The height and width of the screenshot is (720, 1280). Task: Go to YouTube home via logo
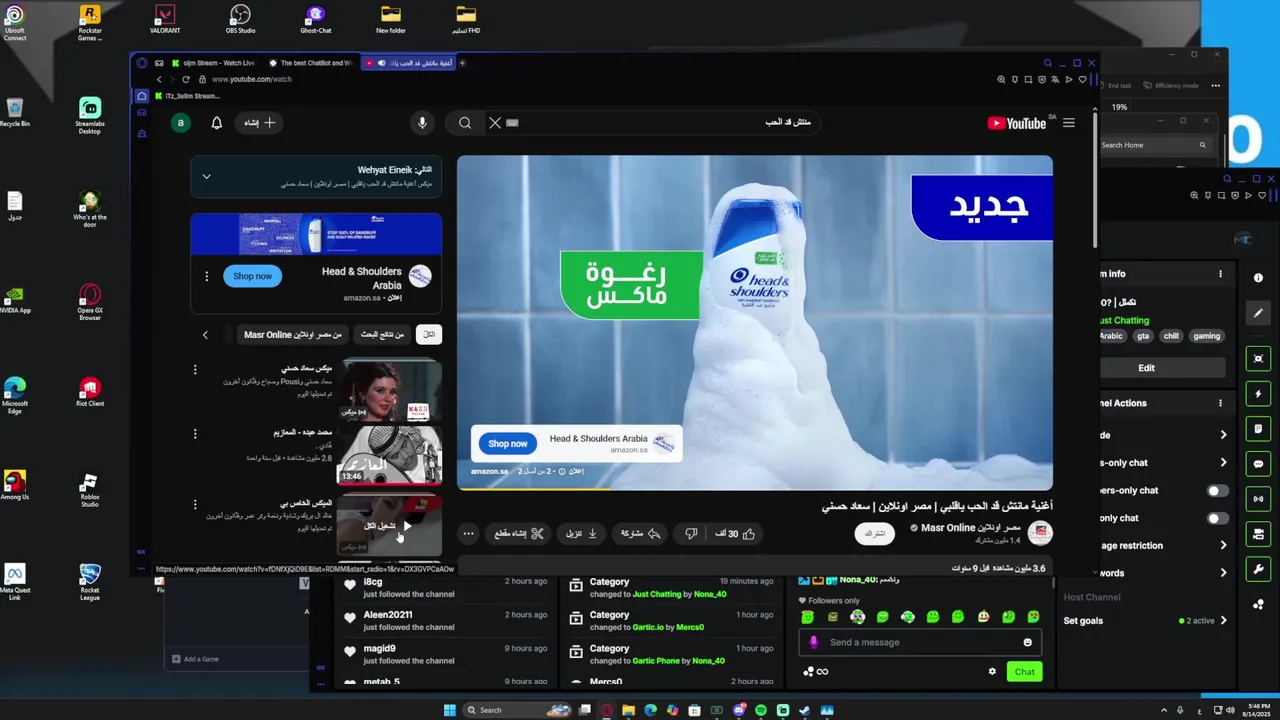(1017, 123)
